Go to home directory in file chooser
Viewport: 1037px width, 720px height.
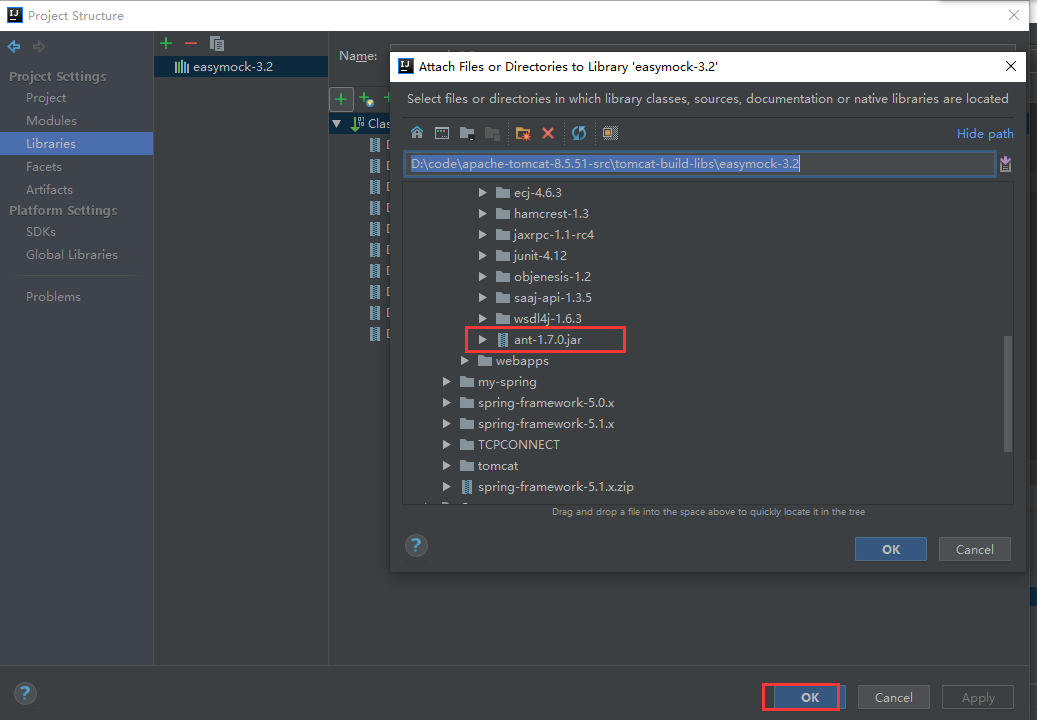point(417,133)
